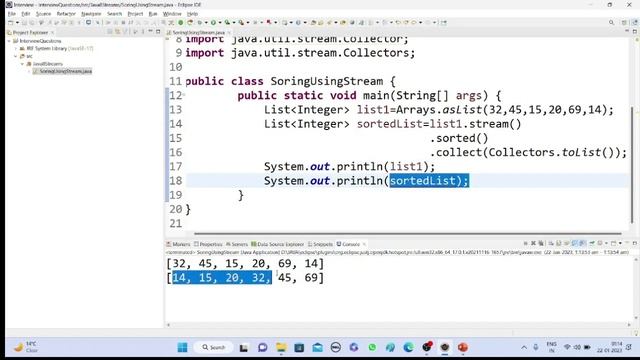Click the Search magnifier in top-right toolbar
The height and width of the screenshot is (360, 640).
tap(611, 22)
